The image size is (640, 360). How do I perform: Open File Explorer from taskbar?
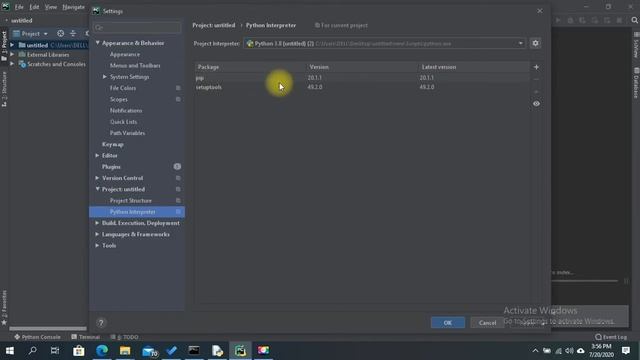125,351
